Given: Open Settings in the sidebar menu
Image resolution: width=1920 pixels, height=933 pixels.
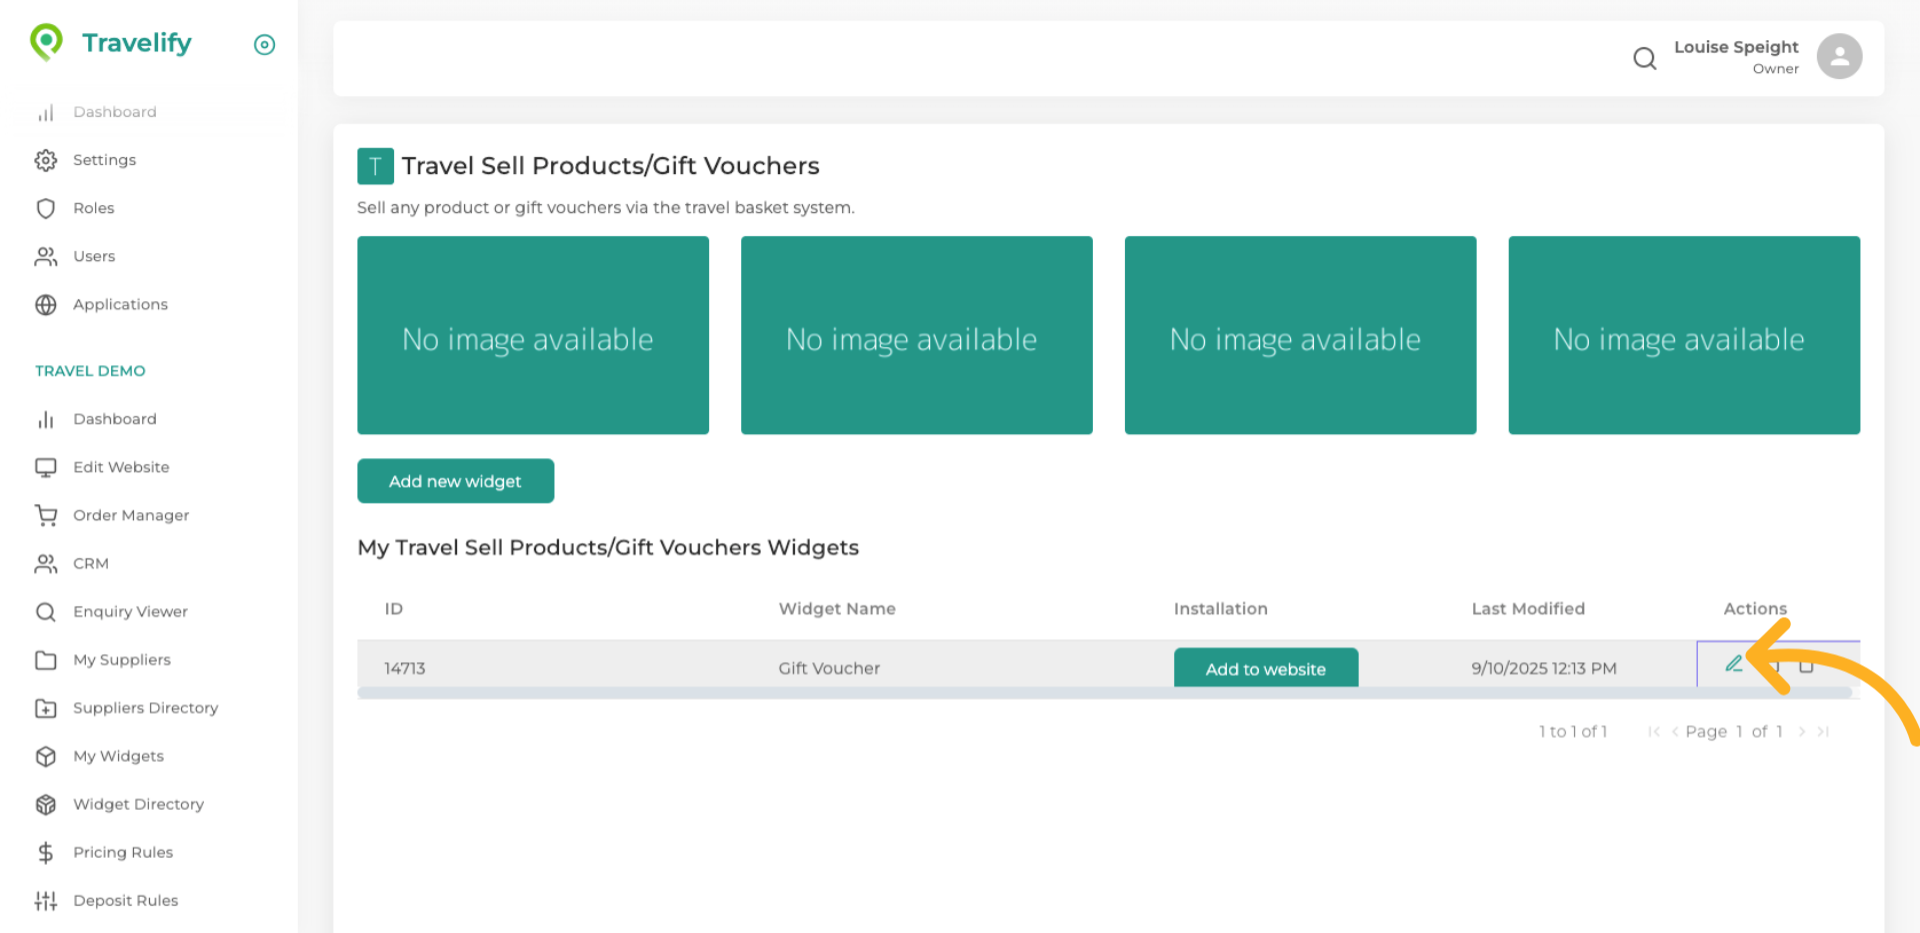Looking at the screenshot, I should pos(104,159).
